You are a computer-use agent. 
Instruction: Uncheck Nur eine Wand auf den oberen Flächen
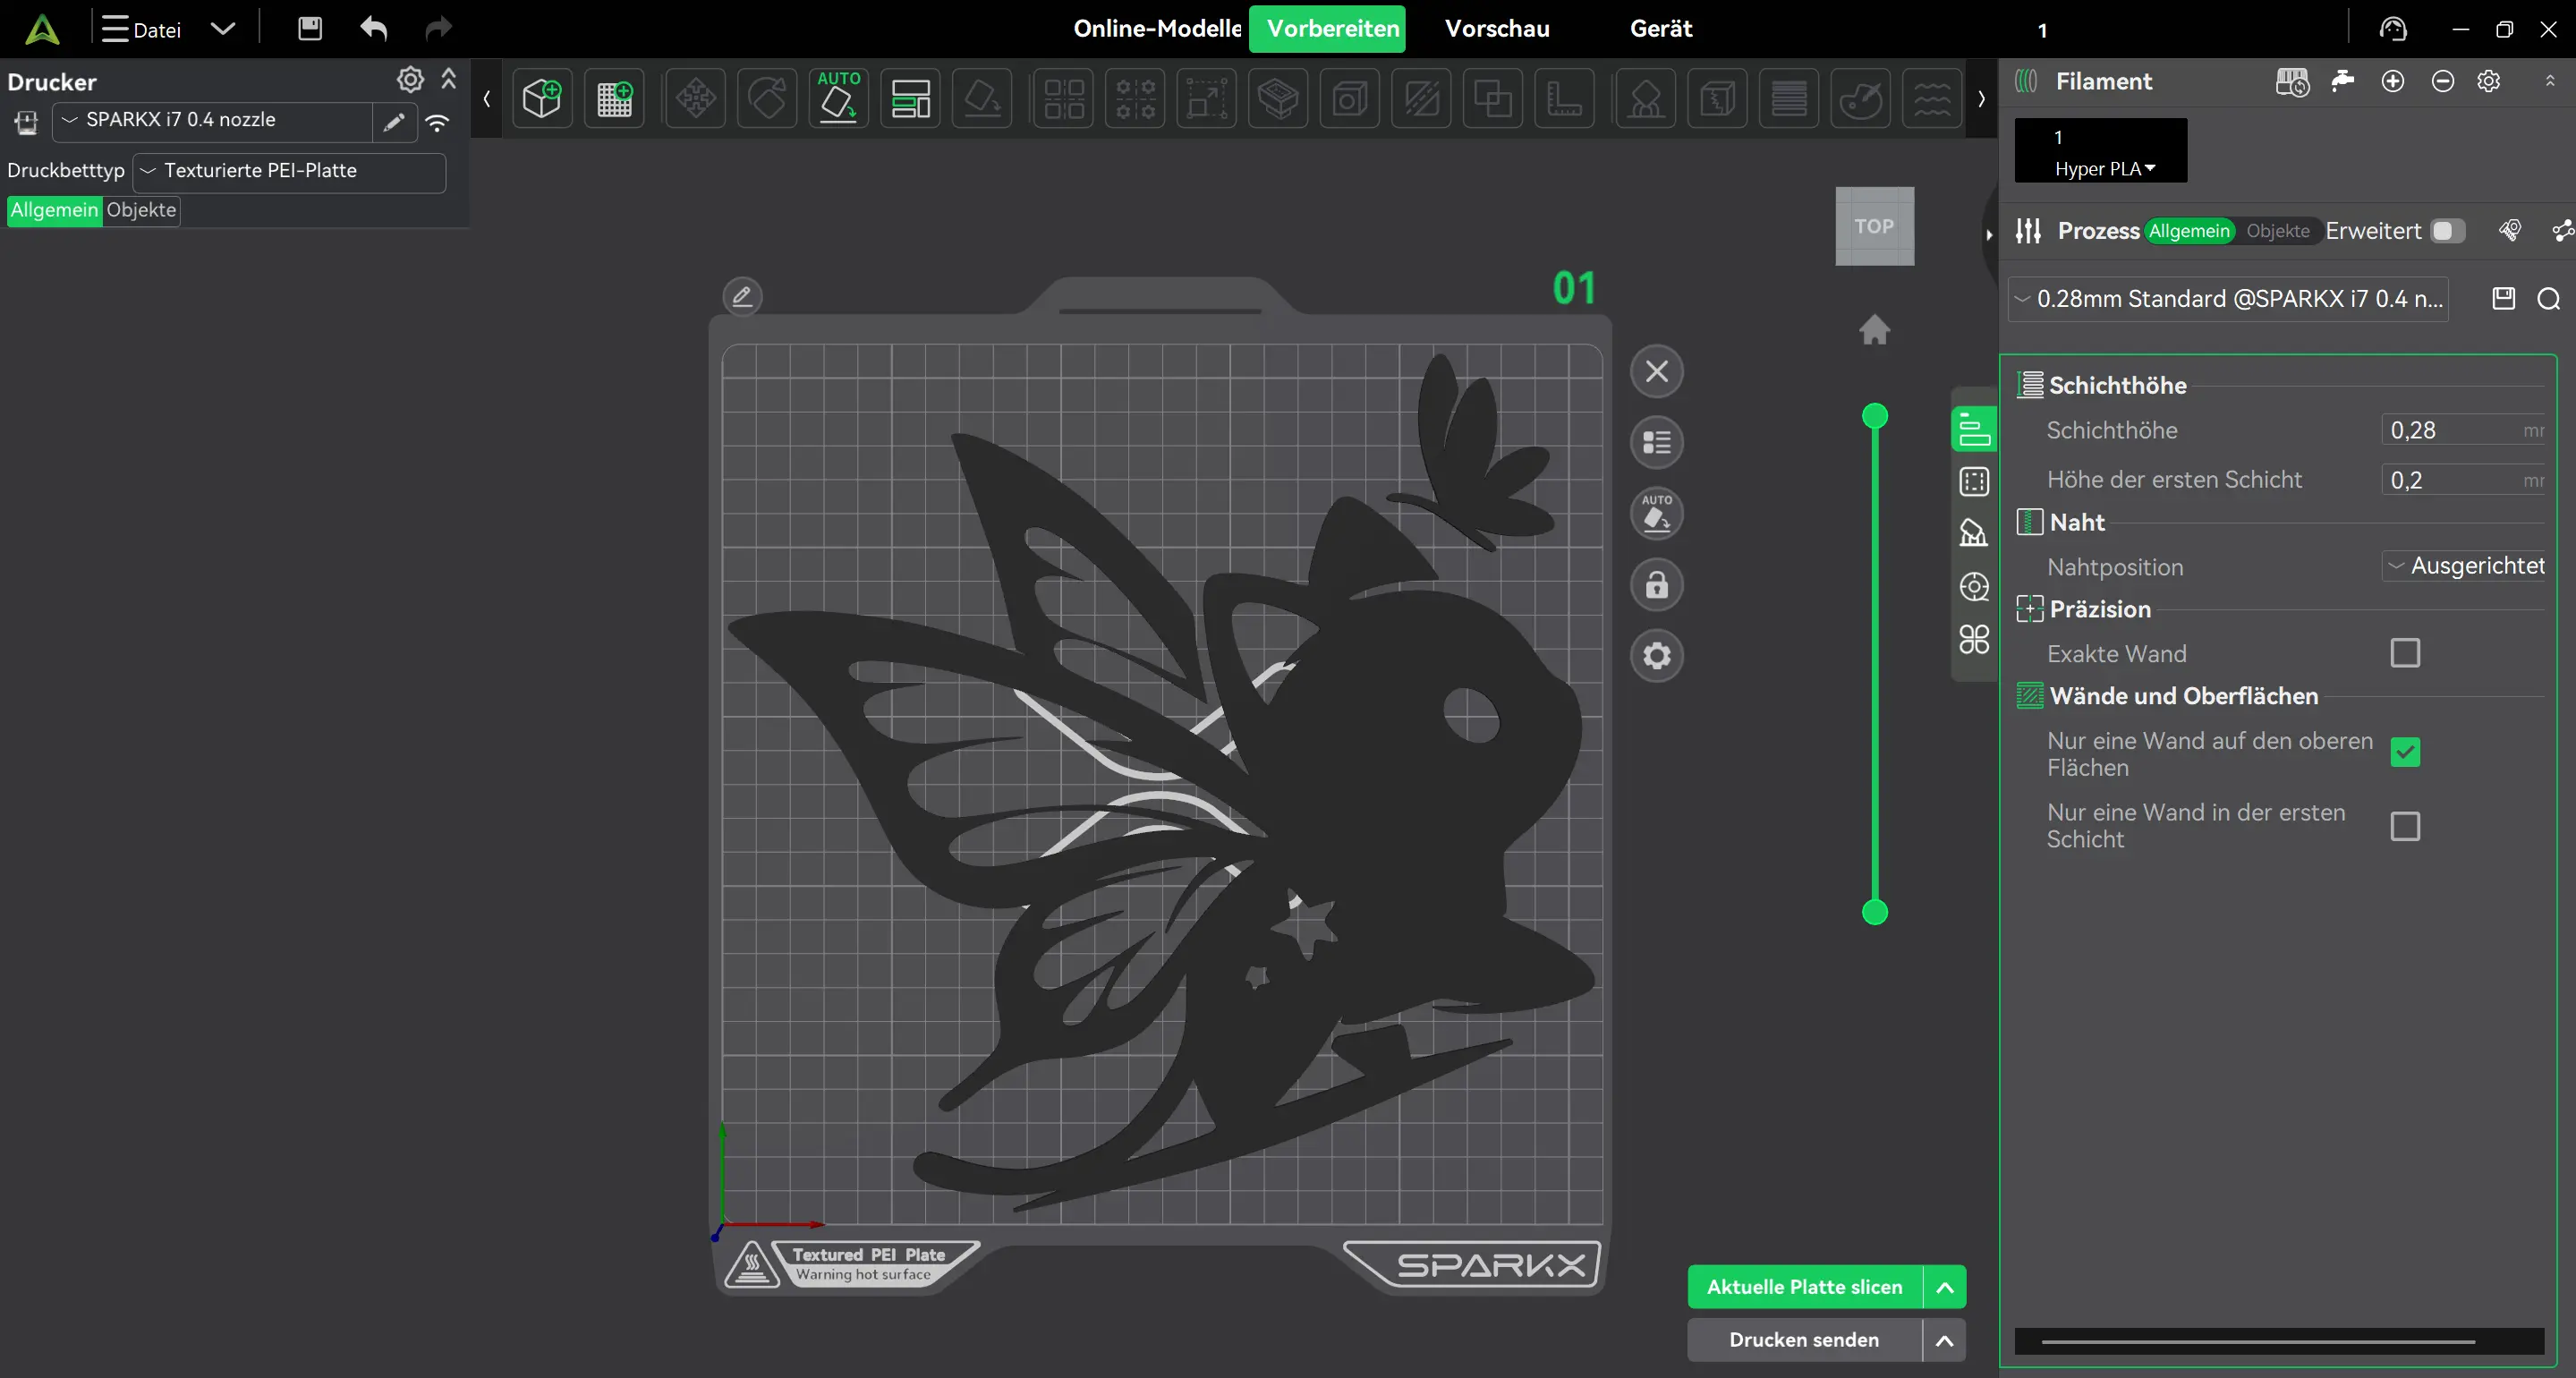point(2405,752)
